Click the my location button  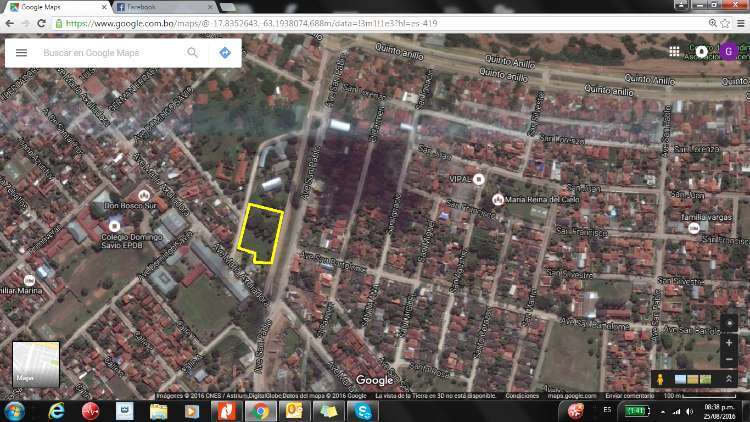[729, 324]
